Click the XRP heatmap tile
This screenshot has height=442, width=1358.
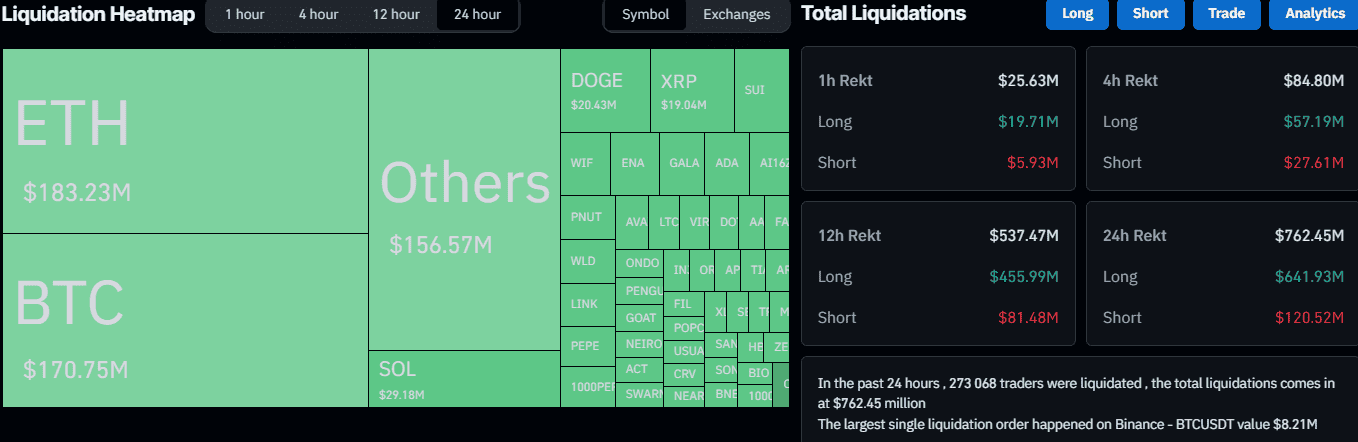click(x=691, y=91)
